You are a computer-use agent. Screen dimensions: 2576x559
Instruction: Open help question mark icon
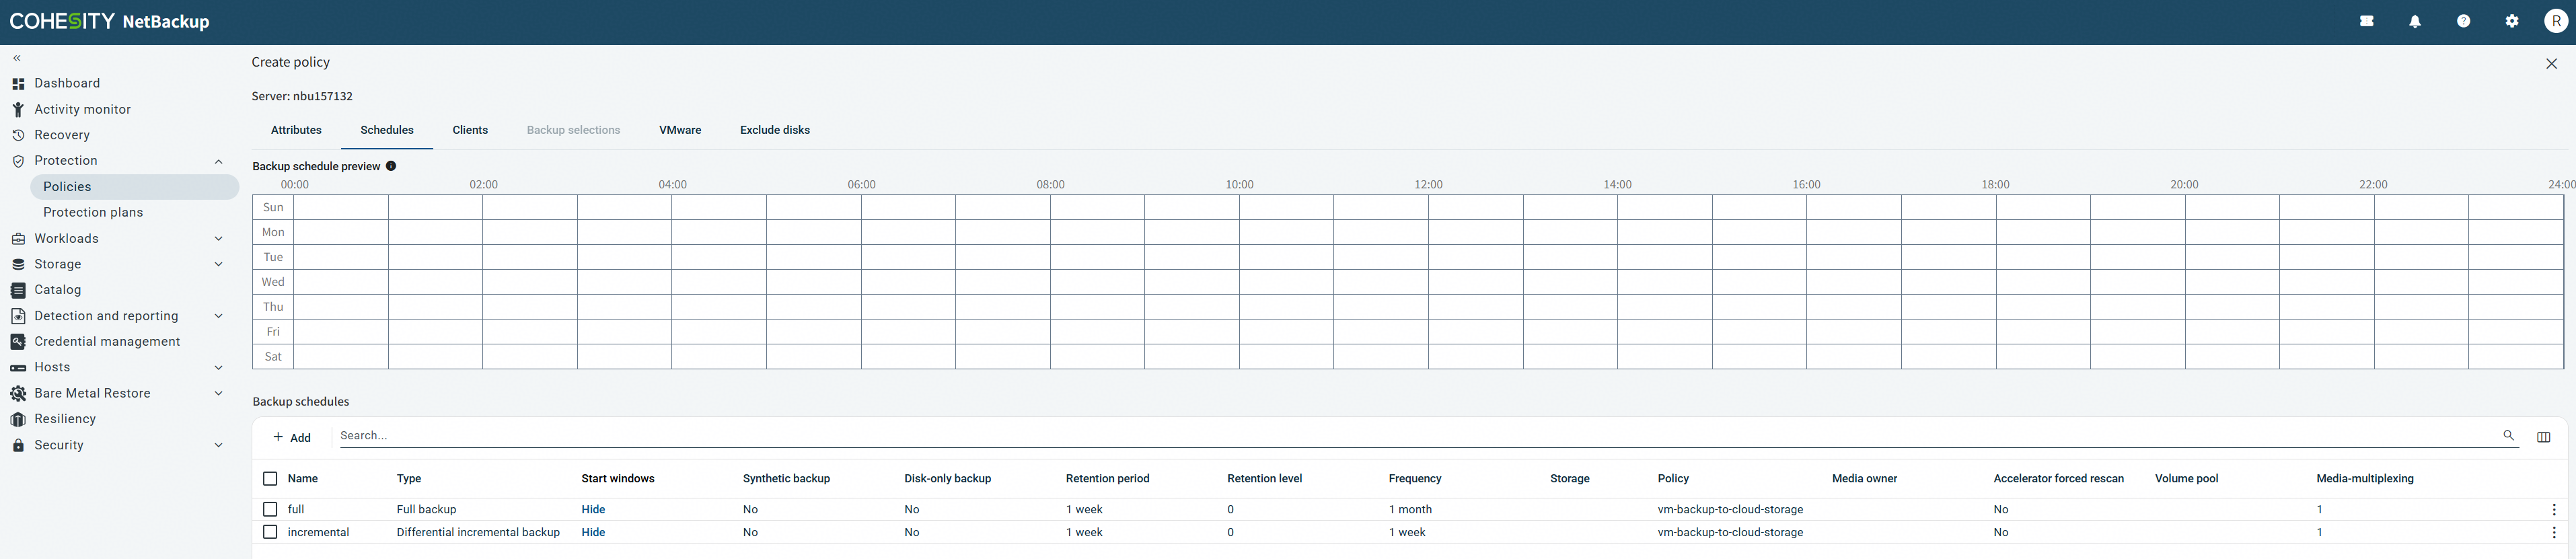point(2463,21)
